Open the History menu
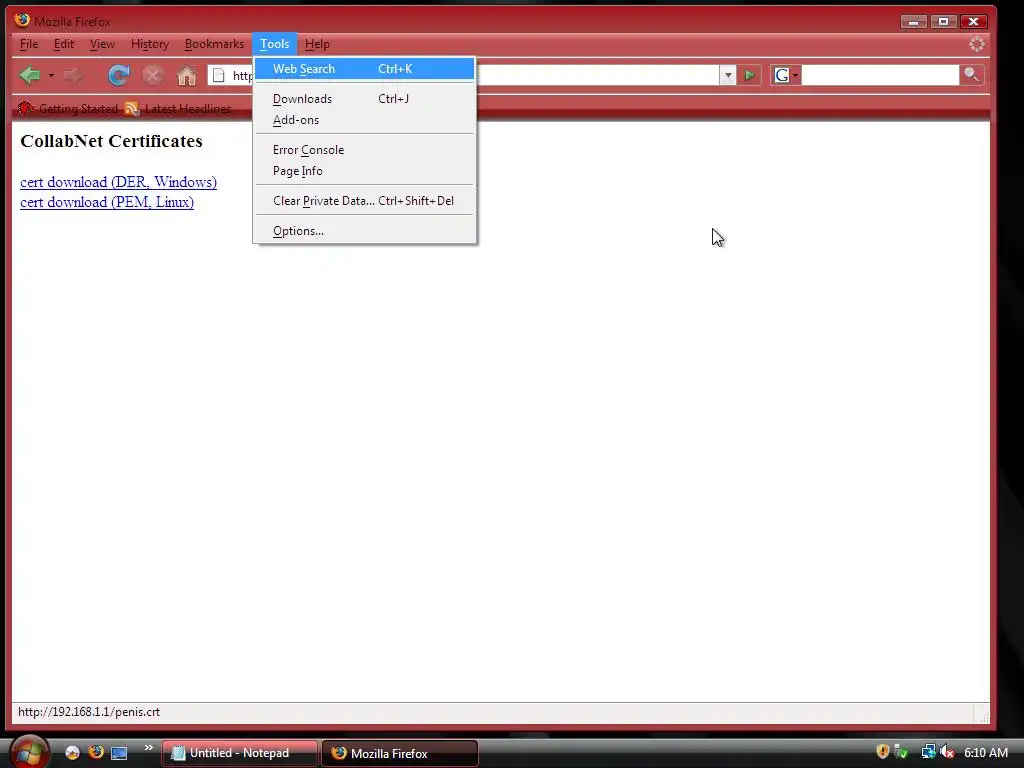 tap(150, 44)
